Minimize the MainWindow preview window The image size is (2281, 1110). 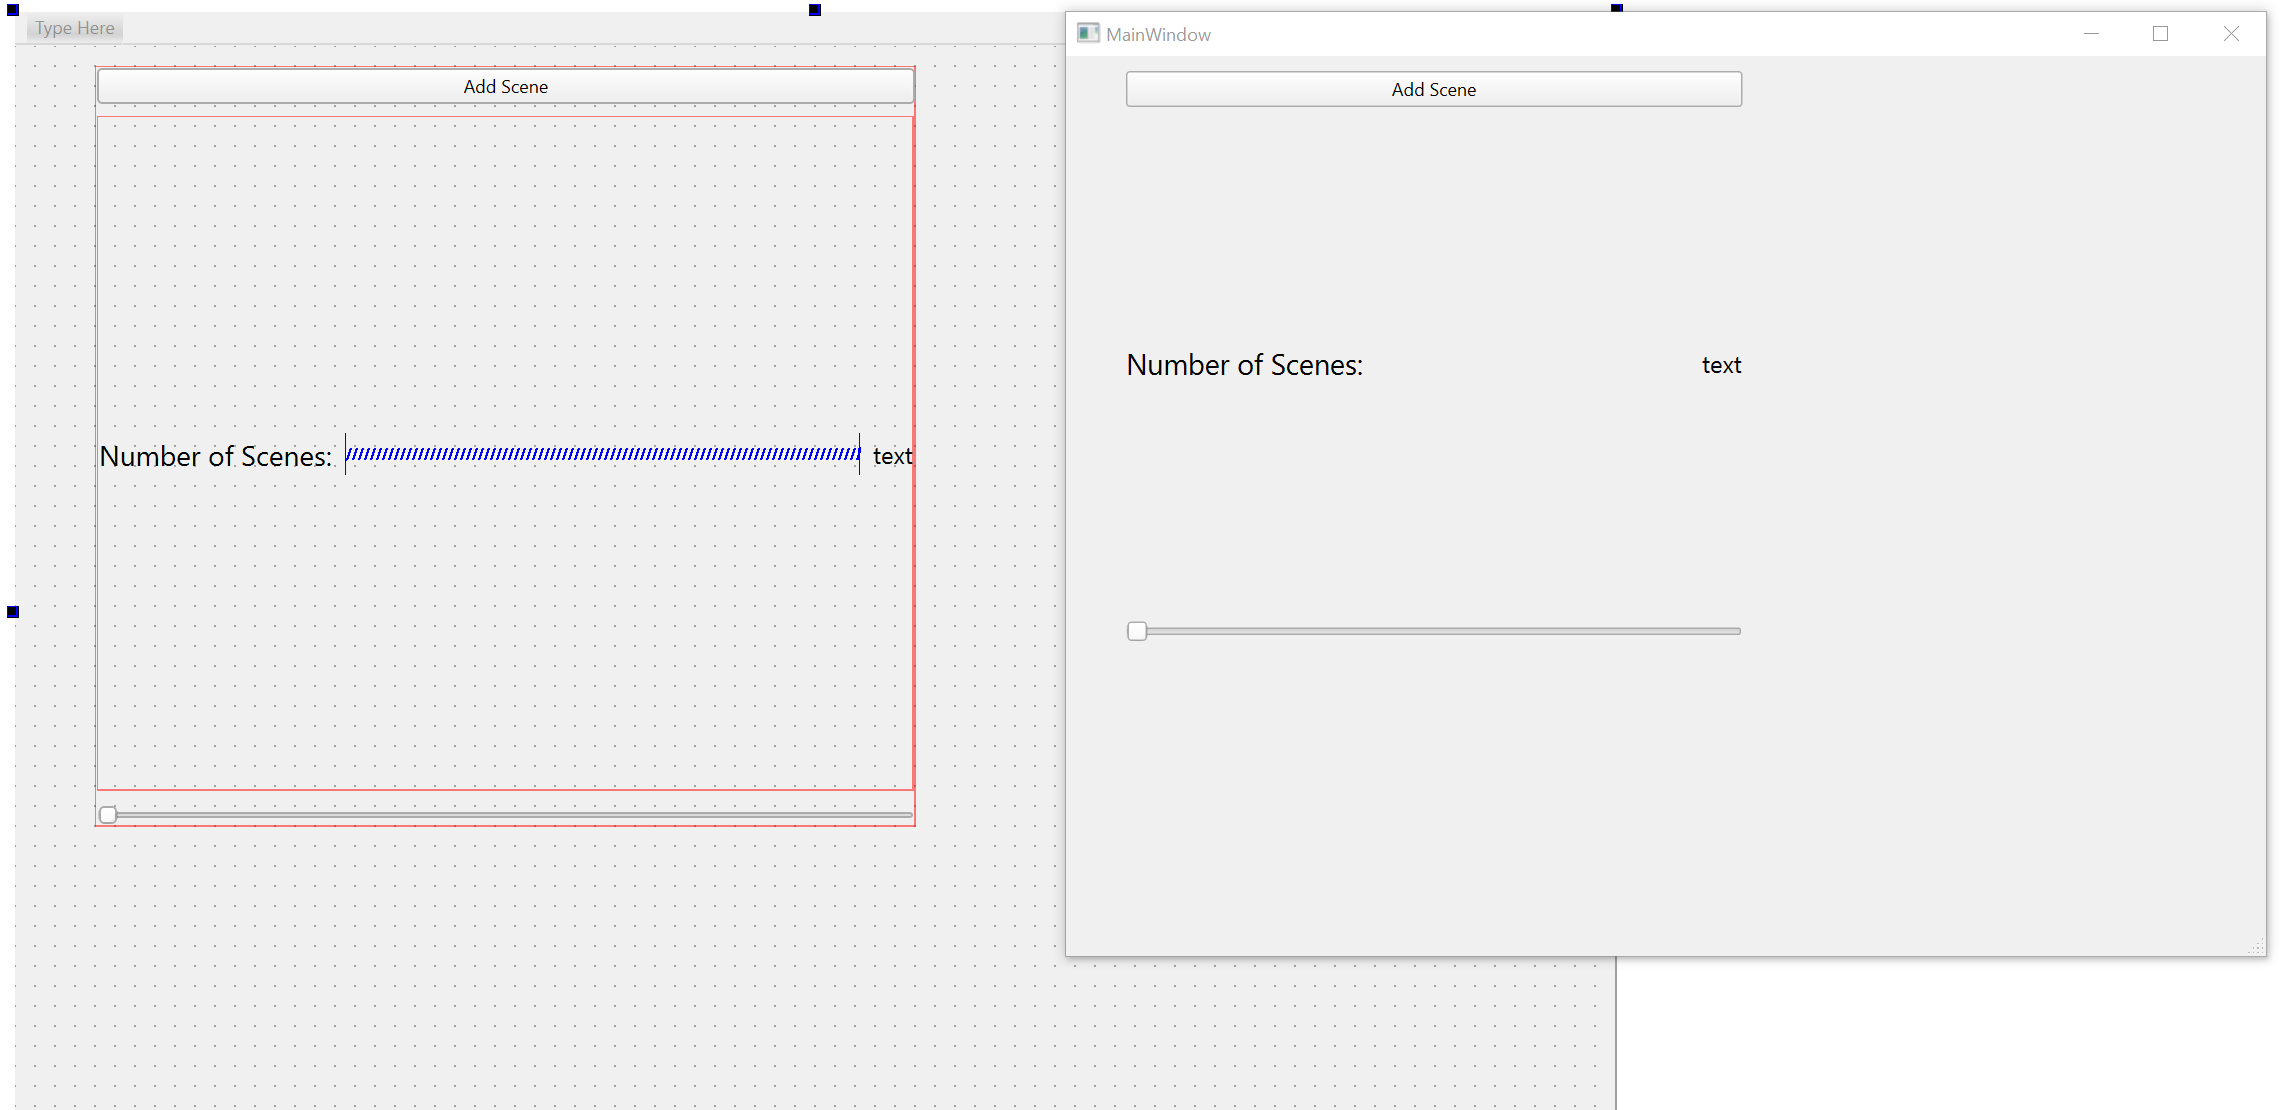(x=2091, y=34)
